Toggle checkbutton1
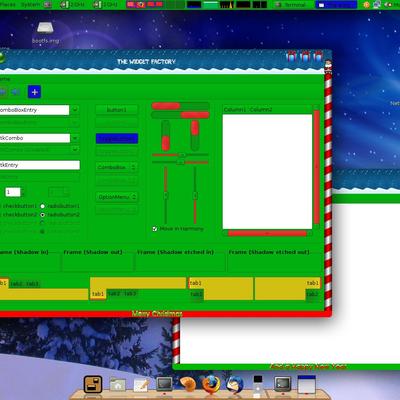400x400 pixels. click(19, 206)
